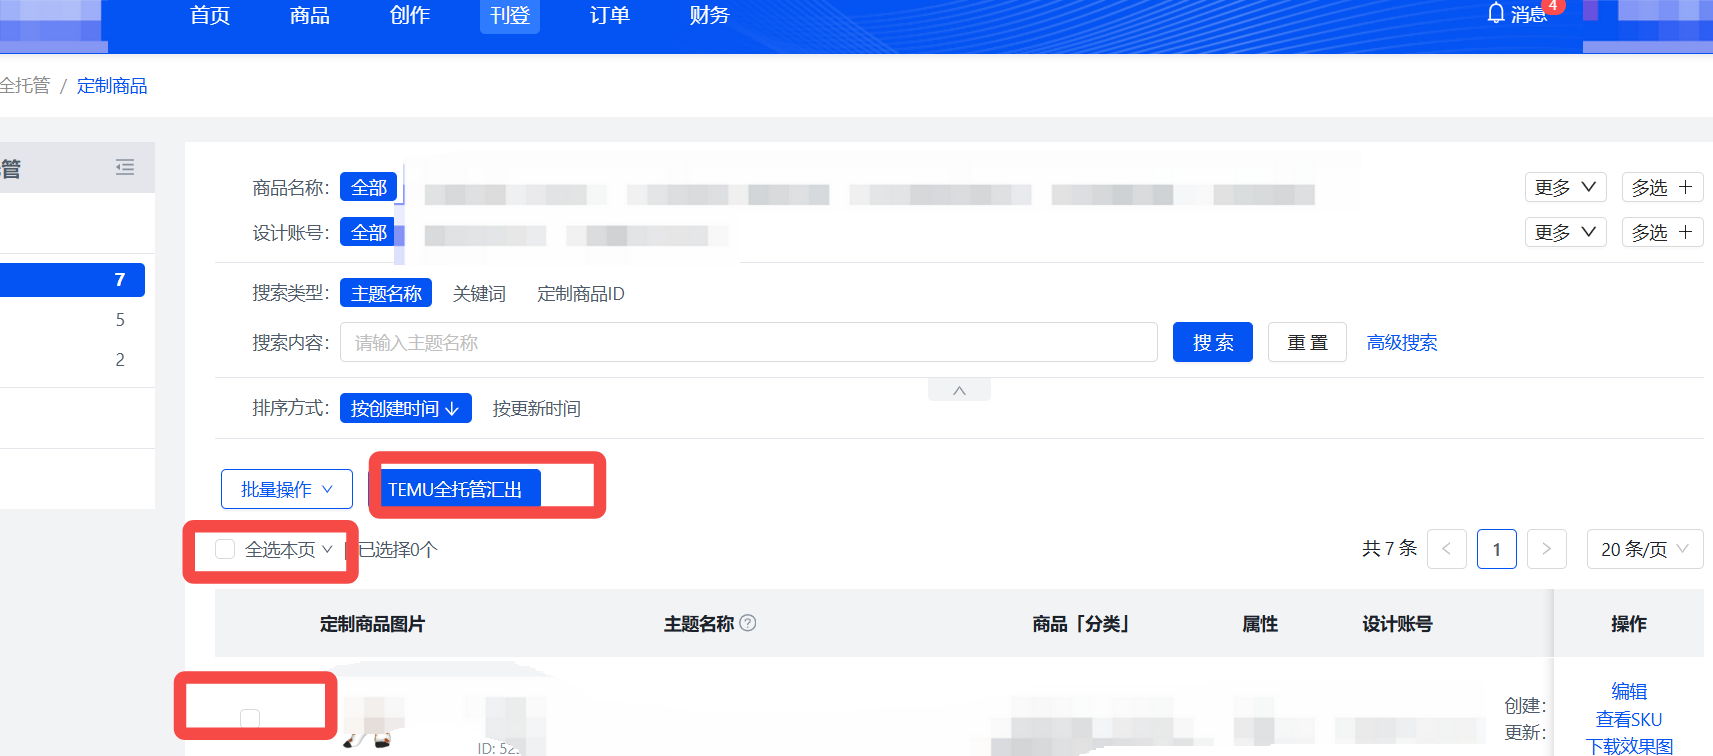Click the TEMU全托管汇出 button
Image resolution: width=1713 pixels, height=756 pixels.
tap(455, 489)
